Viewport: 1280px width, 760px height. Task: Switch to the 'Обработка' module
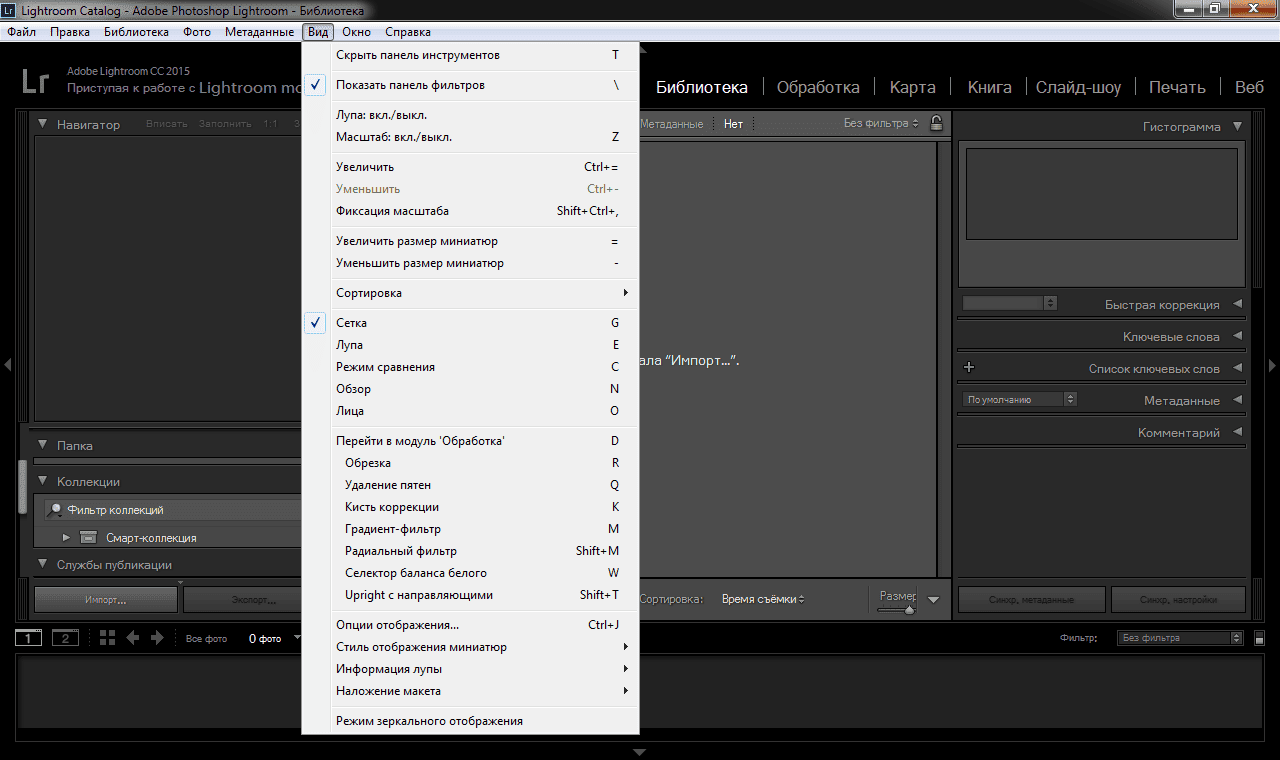click(x=818, y=87)
